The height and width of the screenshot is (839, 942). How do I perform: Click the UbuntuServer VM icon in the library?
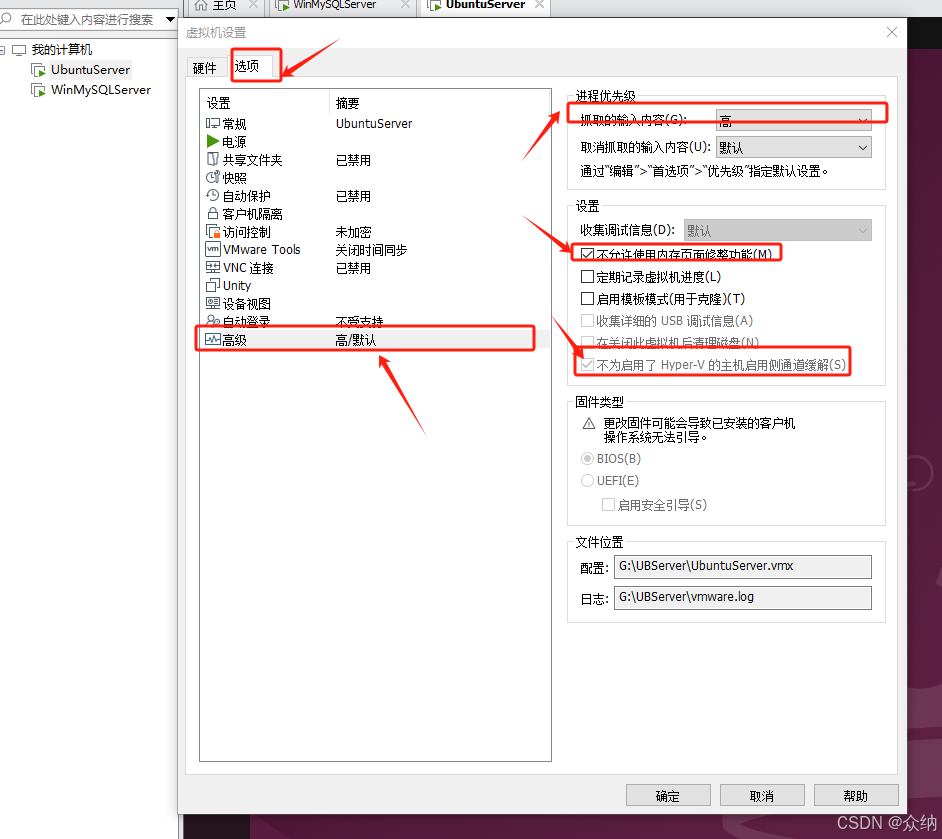click(x=38, y=70)
